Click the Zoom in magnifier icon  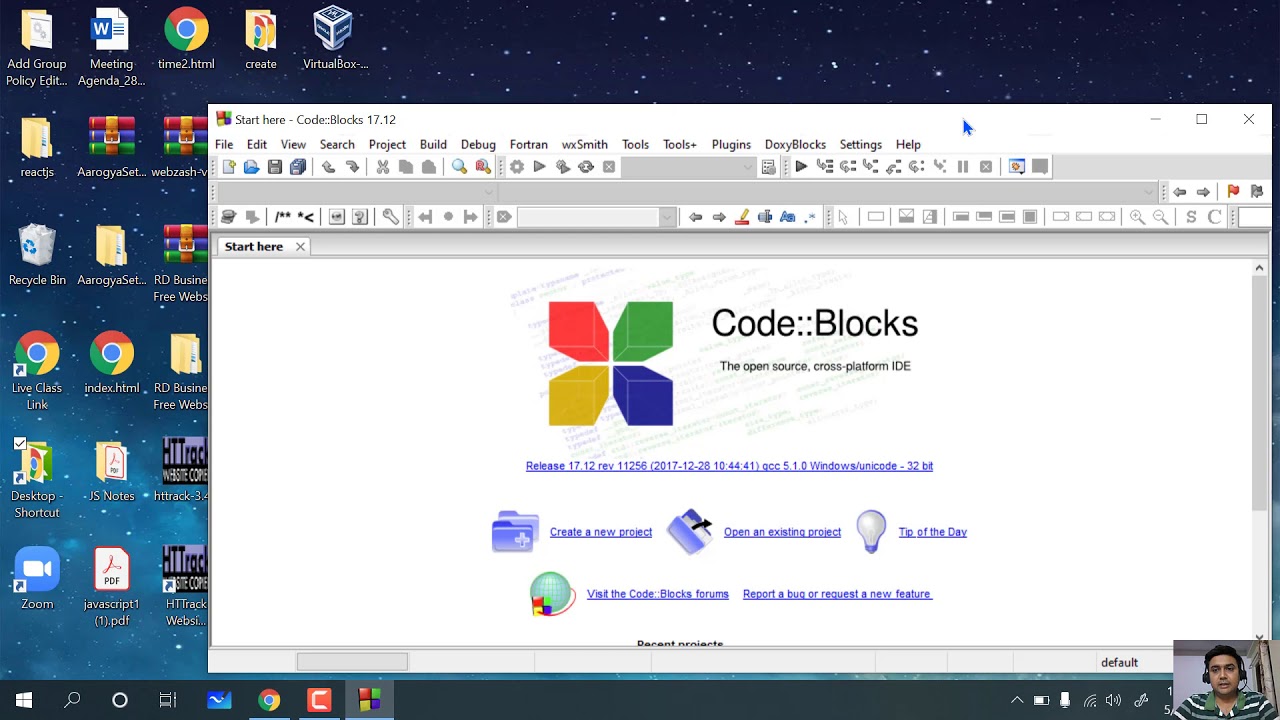[1137, 217]
